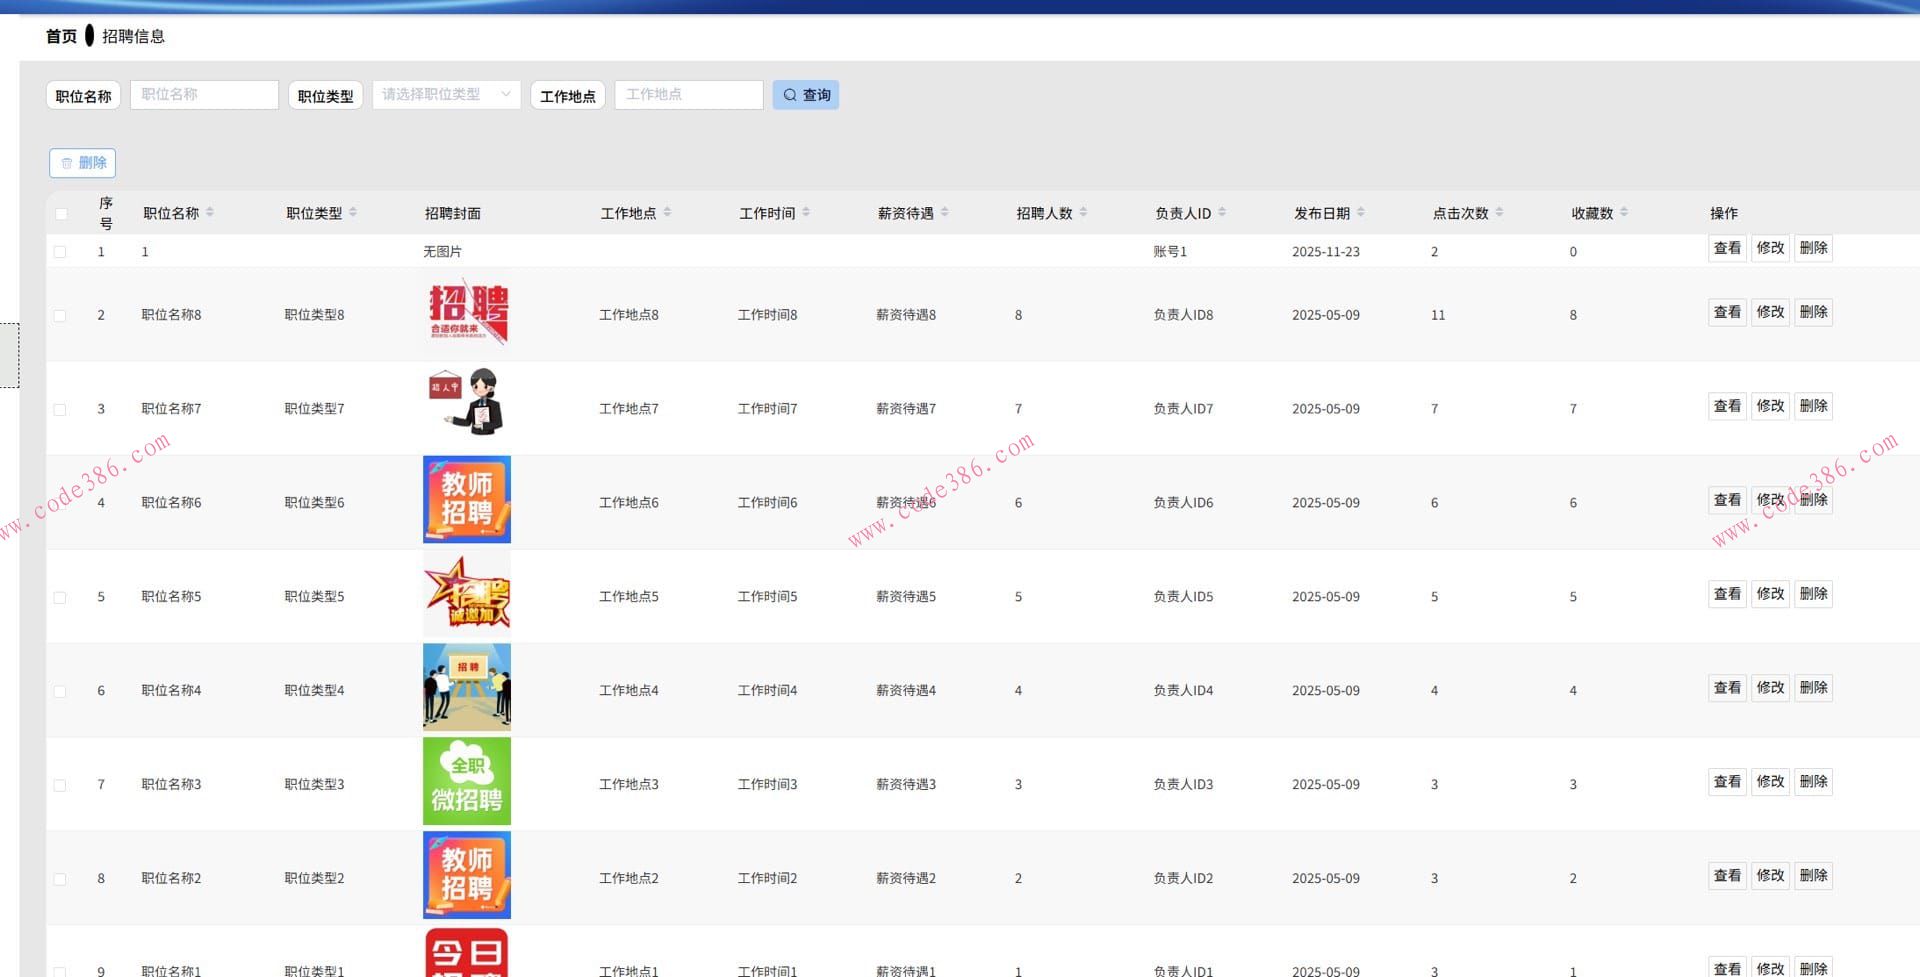
Task: Go to 首页 in the breadcrumb
Action: pyautogui.click(x=61, y=36)
